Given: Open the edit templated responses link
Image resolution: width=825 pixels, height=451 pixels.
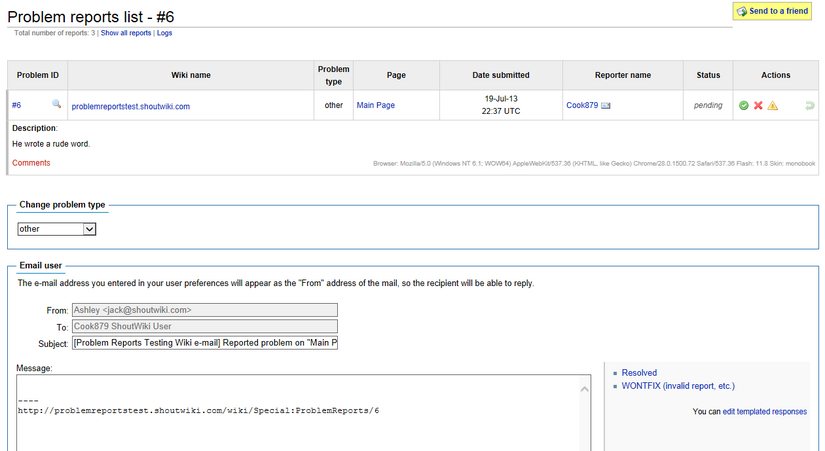Looking at the screenshot, I should (764, 412).
